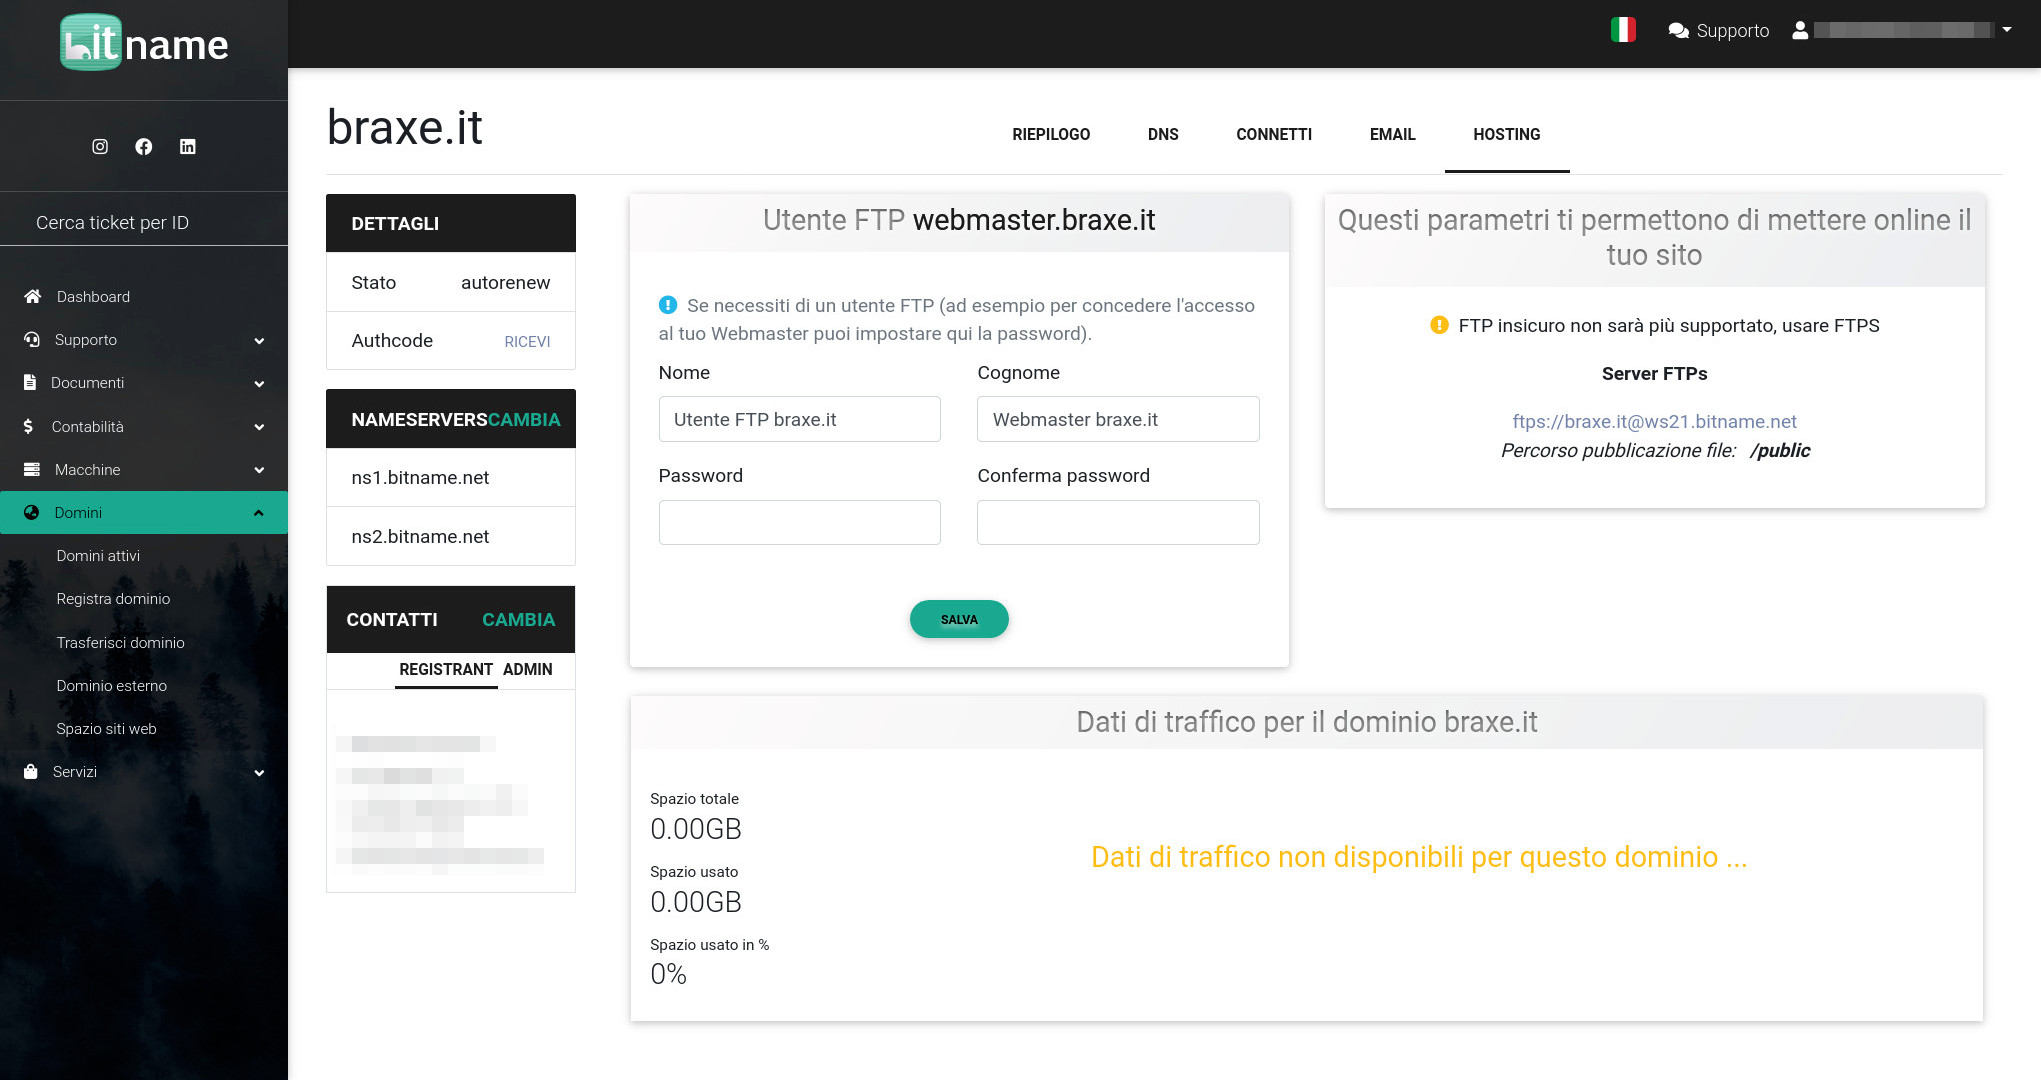Click the user account icon

click(1800, 30)
